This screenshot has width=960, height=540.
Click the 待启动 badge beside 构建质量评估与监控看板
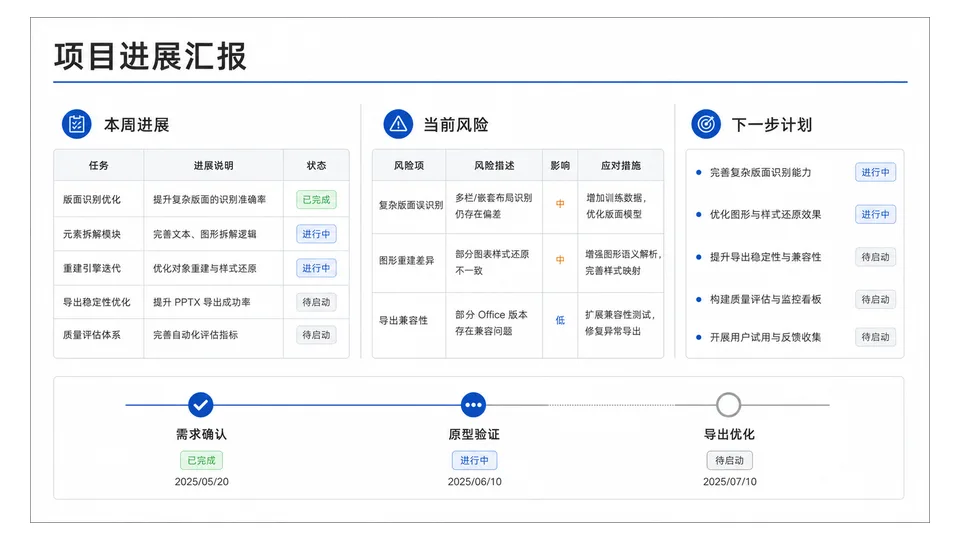(x=876, y=299)
